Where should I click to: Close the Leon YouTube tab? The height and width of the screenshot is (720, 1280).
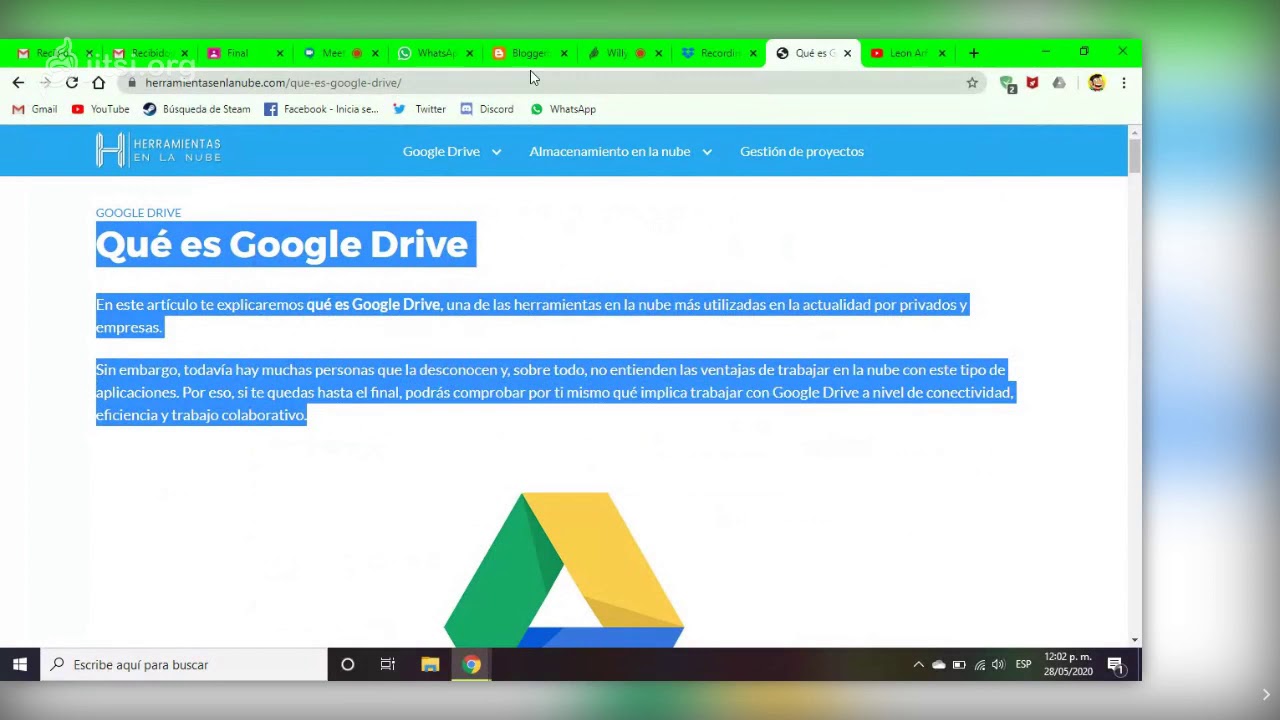point(942,54)
